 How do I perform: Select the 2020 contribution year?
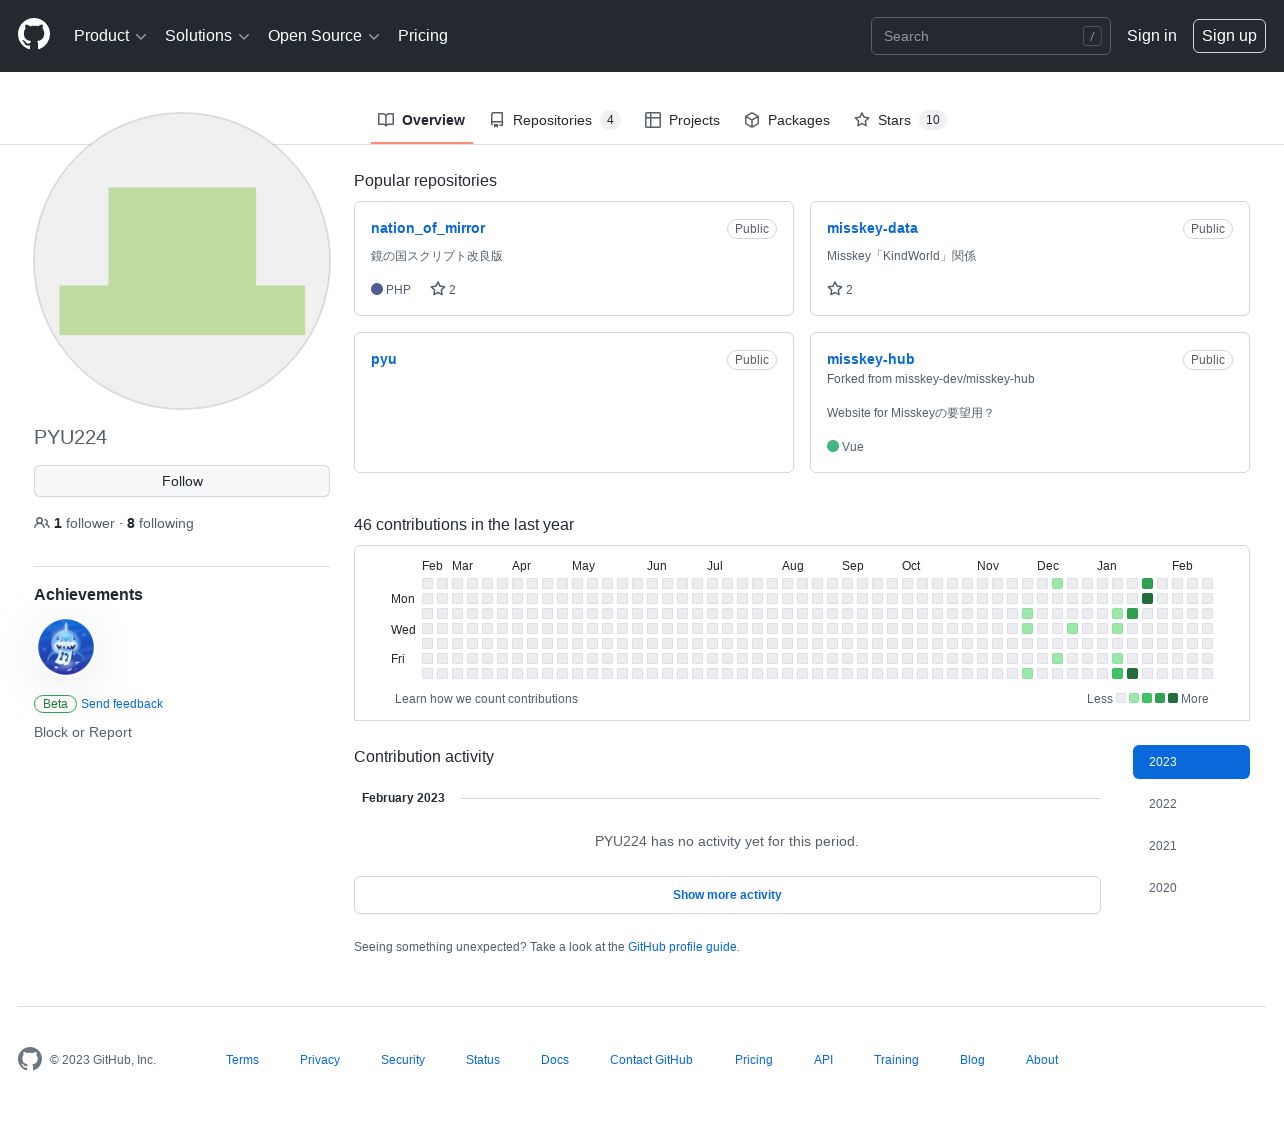coord(1191,888)
